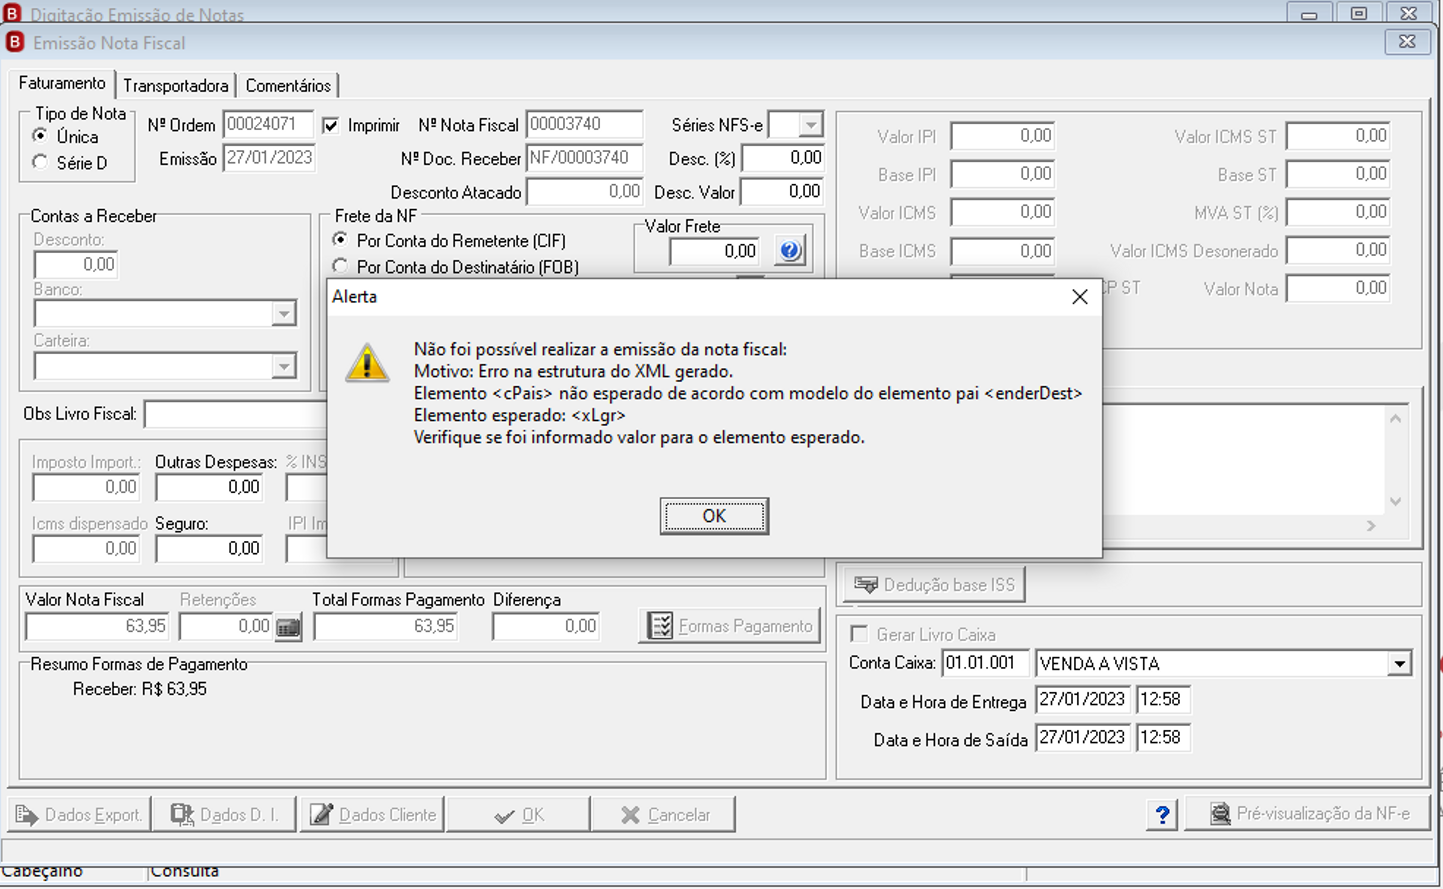Click the Nº Ordem field

[268, 125]
